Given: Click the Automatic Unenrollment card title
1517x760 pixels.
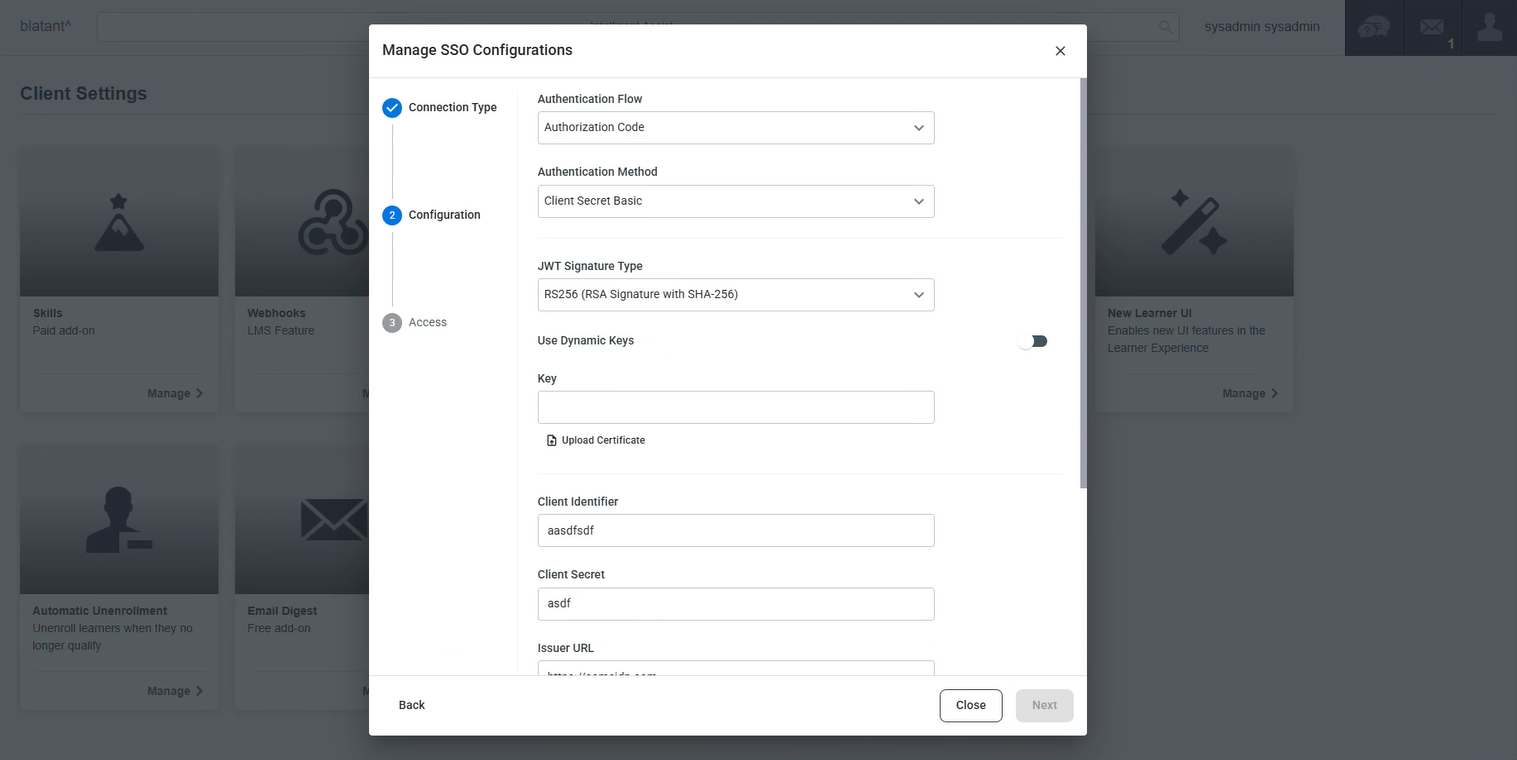Looking at the screenshot, I should [x=100, y=611].
